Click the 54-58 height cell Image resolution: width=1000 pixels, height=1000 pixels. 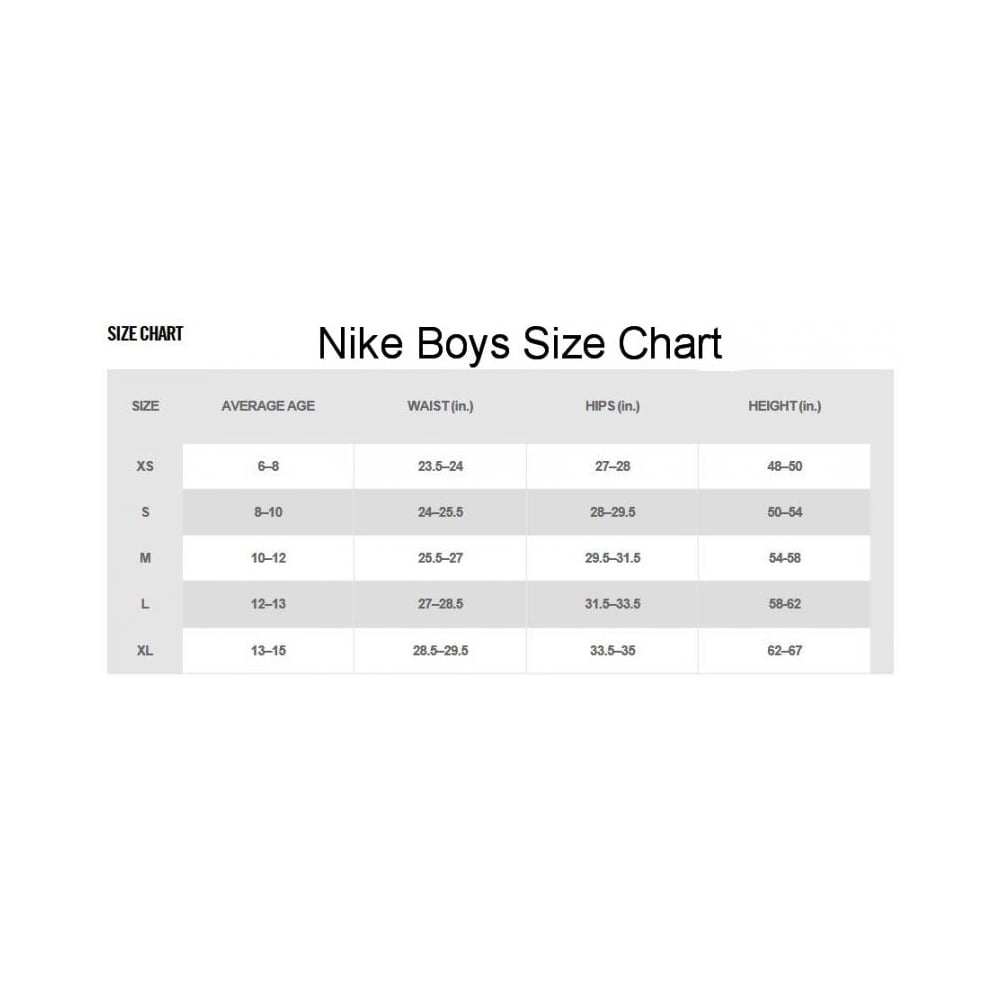(x=784, y=558)
